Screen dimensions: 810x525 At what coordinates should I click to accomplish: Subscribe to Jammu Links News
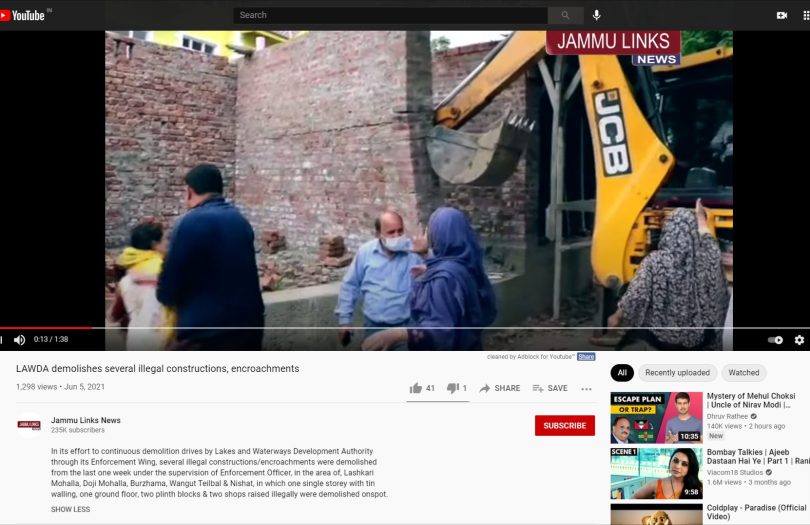[x=565, y=425]
